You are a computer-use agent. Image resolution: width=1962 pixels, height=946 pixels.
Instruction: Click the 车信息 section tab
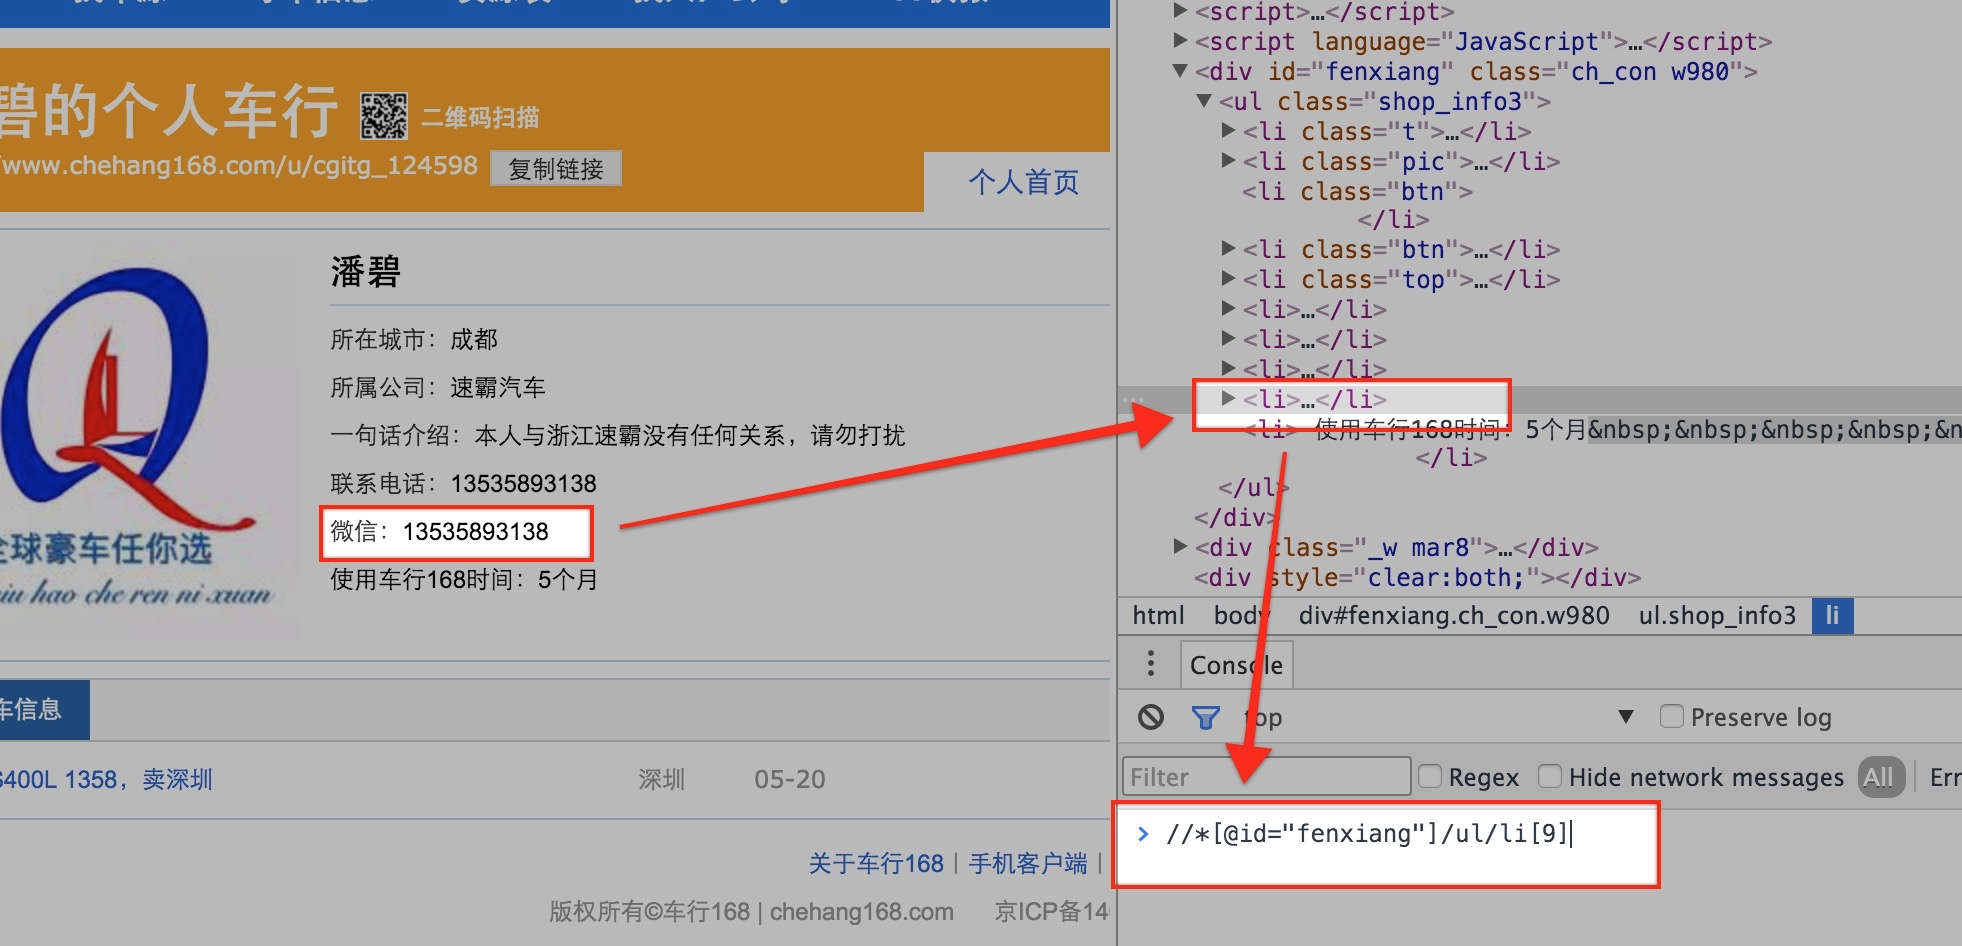point(44,710)
